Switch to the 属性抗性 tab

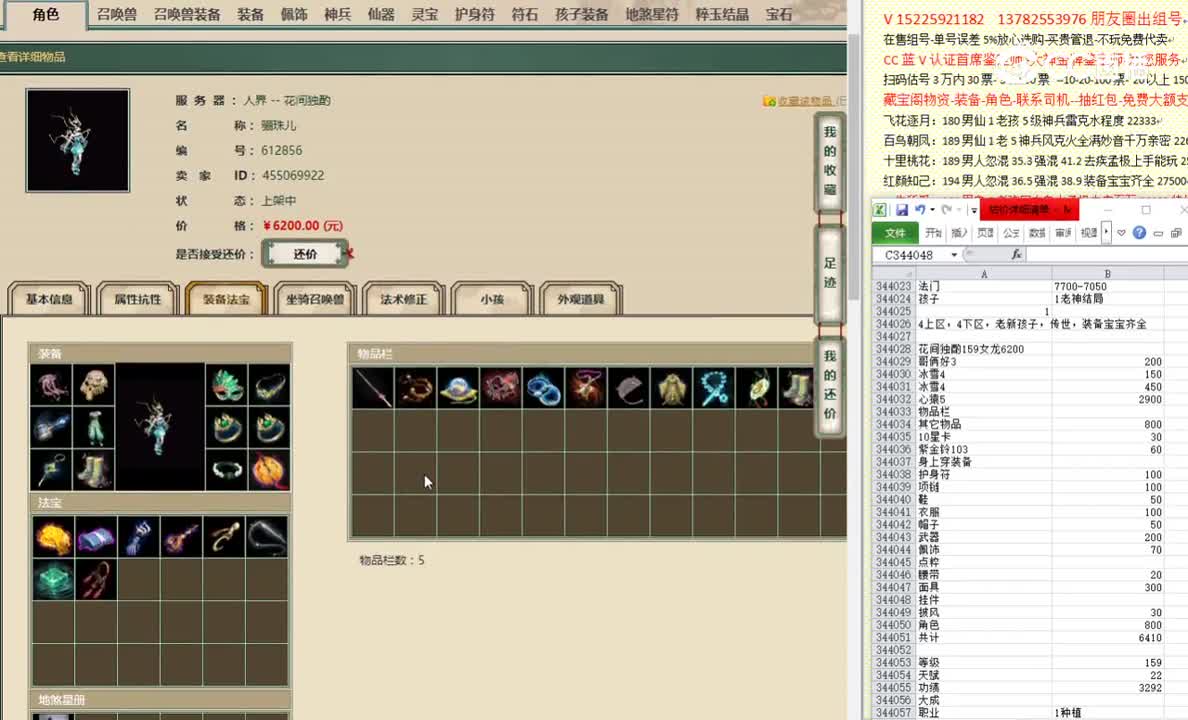(x=137, y=298)
